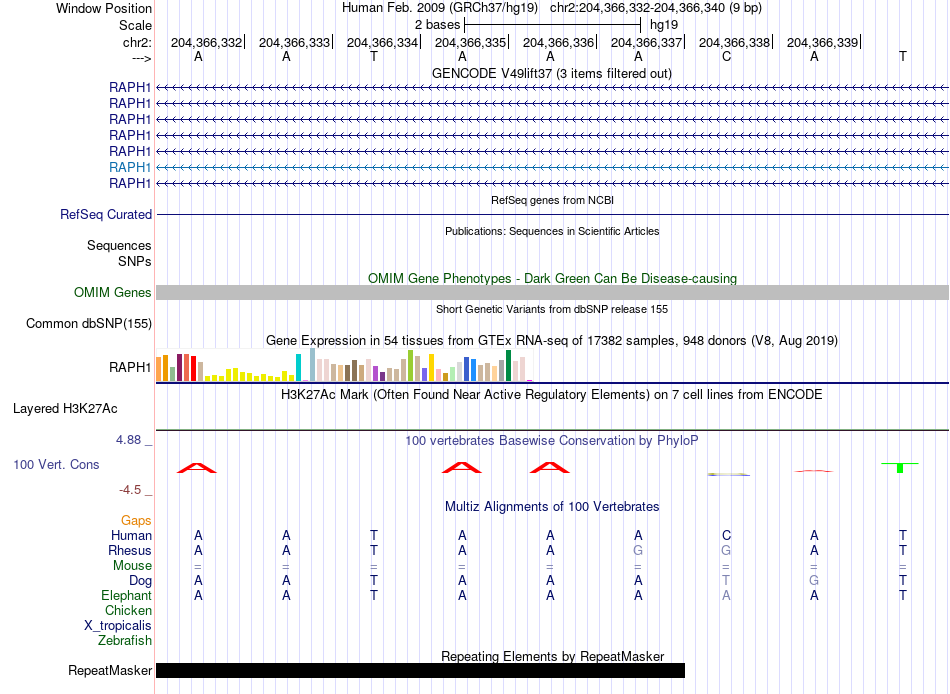Select coordinate label 204,366,336
The height and width of the screenshot is (694, 950).
pyautogui.click(x=559, y=42)
